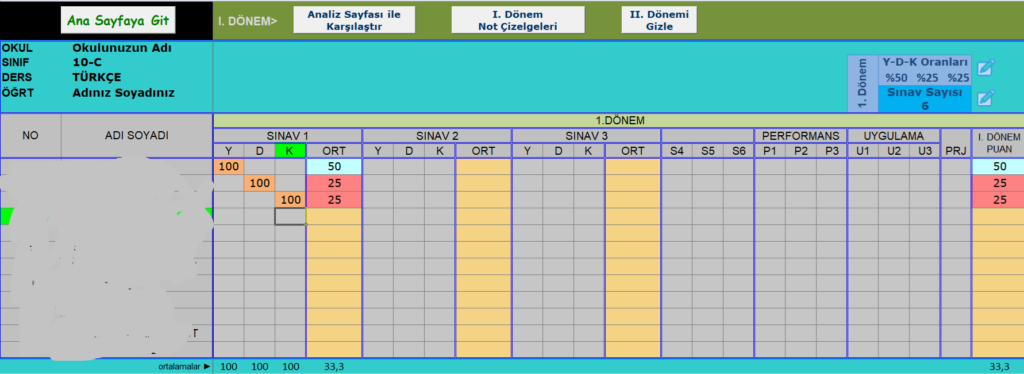Select the P2 column header
The width and height of the screenshot is (1024, 374).
801,151
